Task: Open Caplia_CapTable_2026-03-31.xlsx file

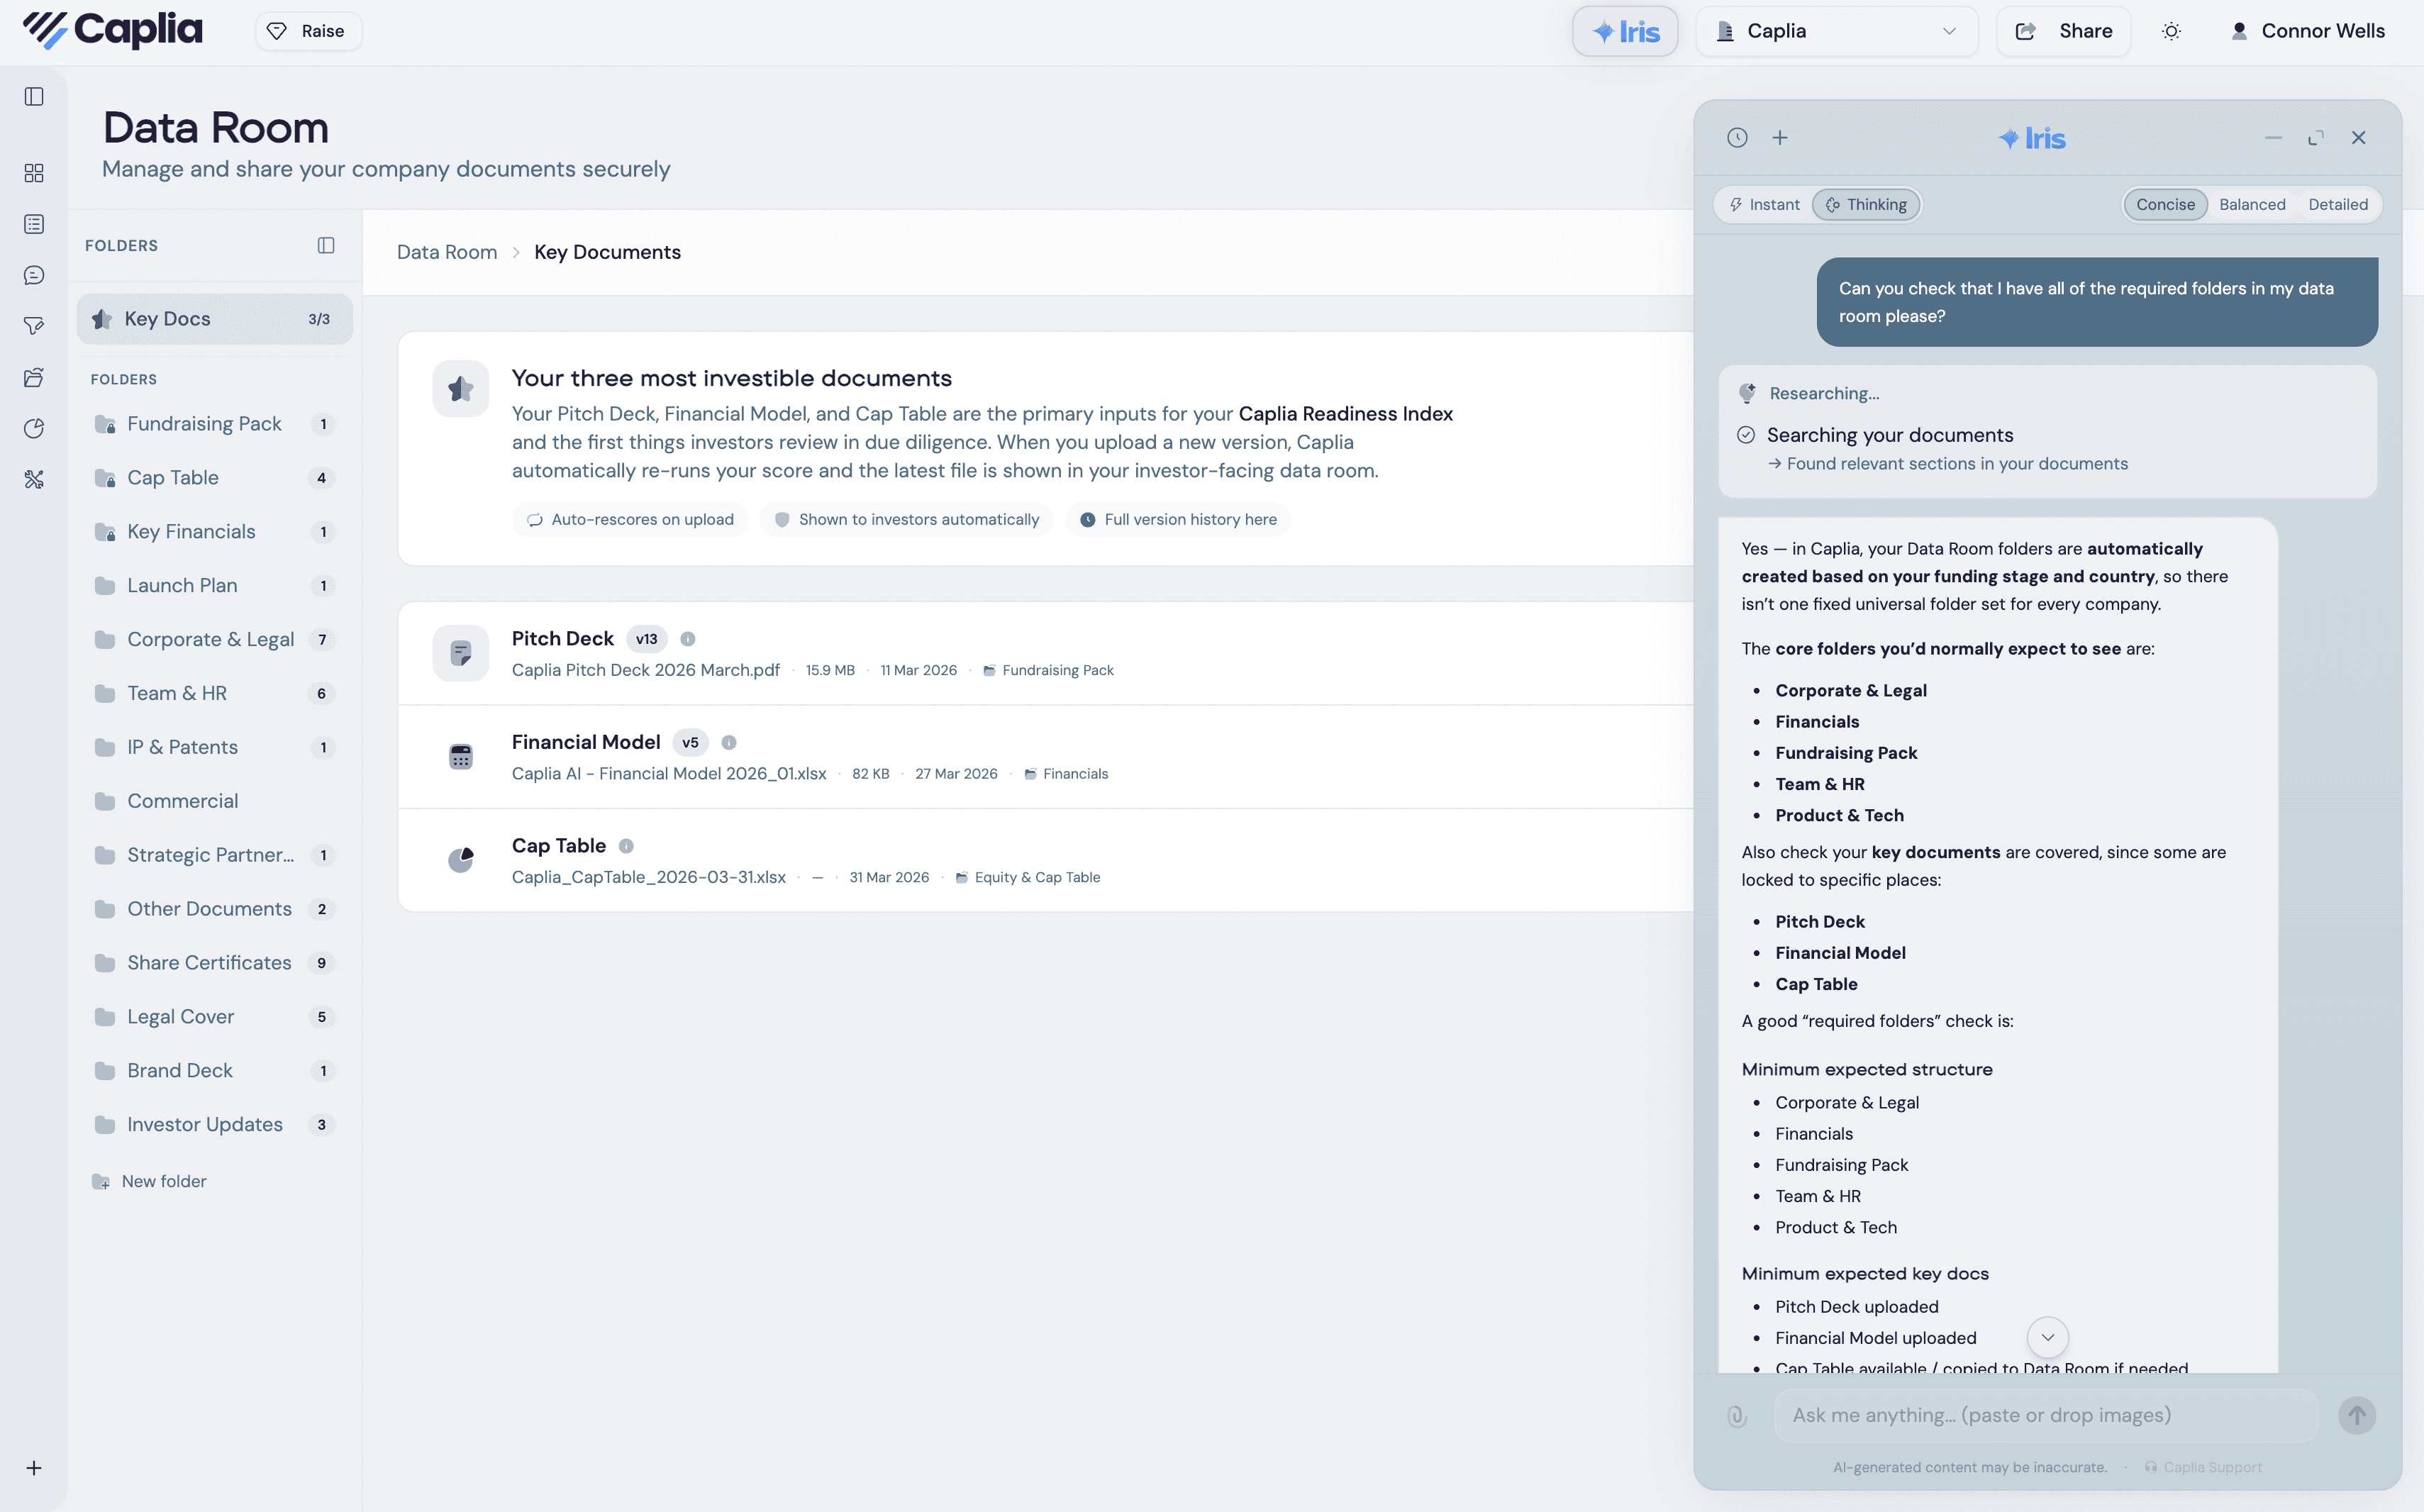Action: 649,878
